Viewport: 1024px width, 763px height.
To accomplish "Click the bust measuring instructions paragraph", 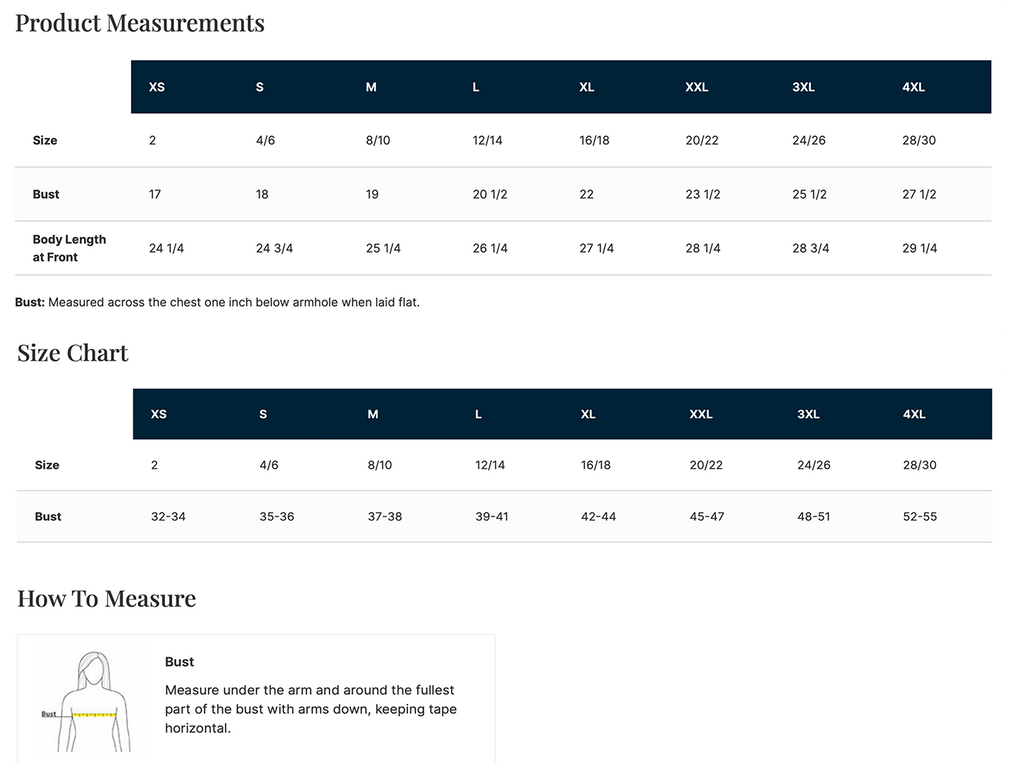I will [x=311, y=709].
